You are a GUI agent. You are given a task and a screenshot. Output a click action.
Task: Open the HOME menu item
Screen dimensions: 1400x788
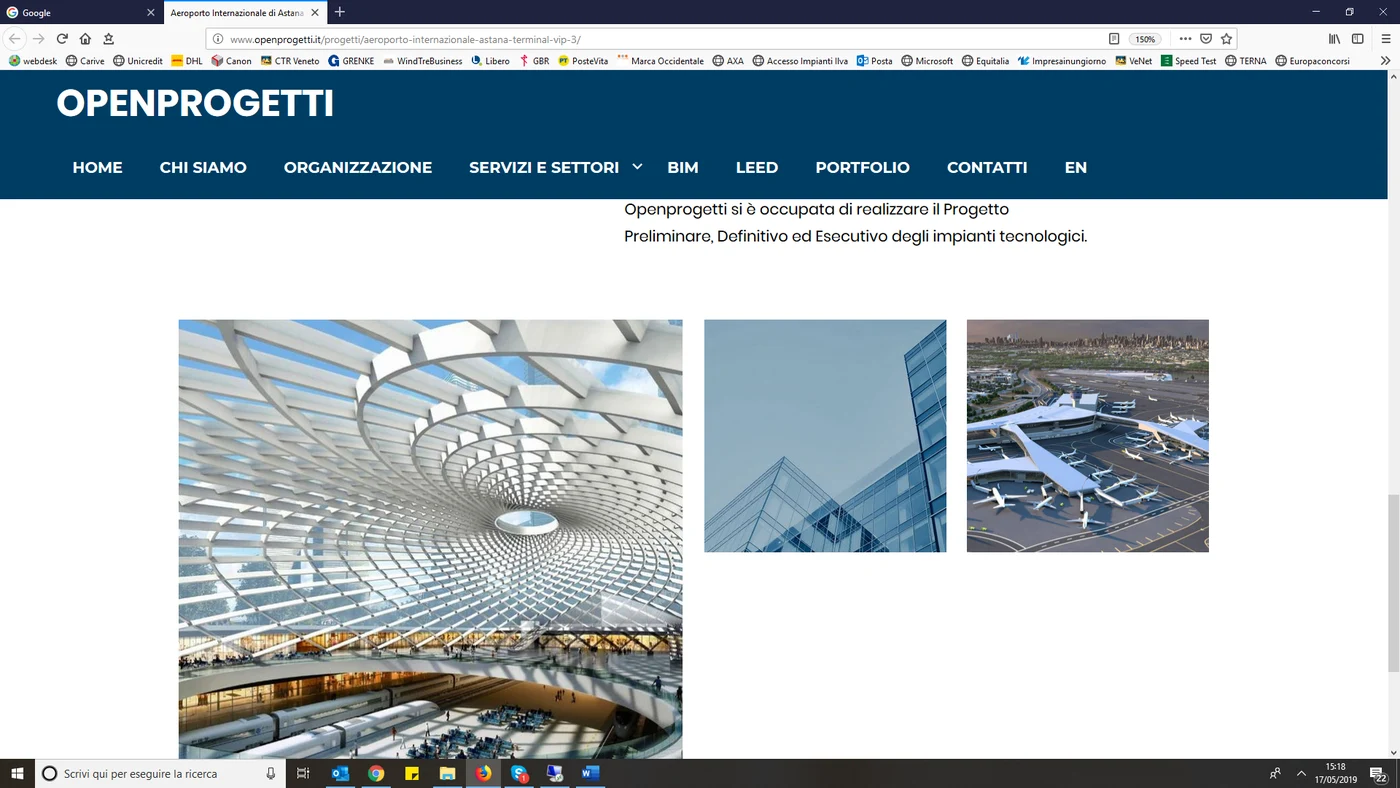(x=97, y=168)
